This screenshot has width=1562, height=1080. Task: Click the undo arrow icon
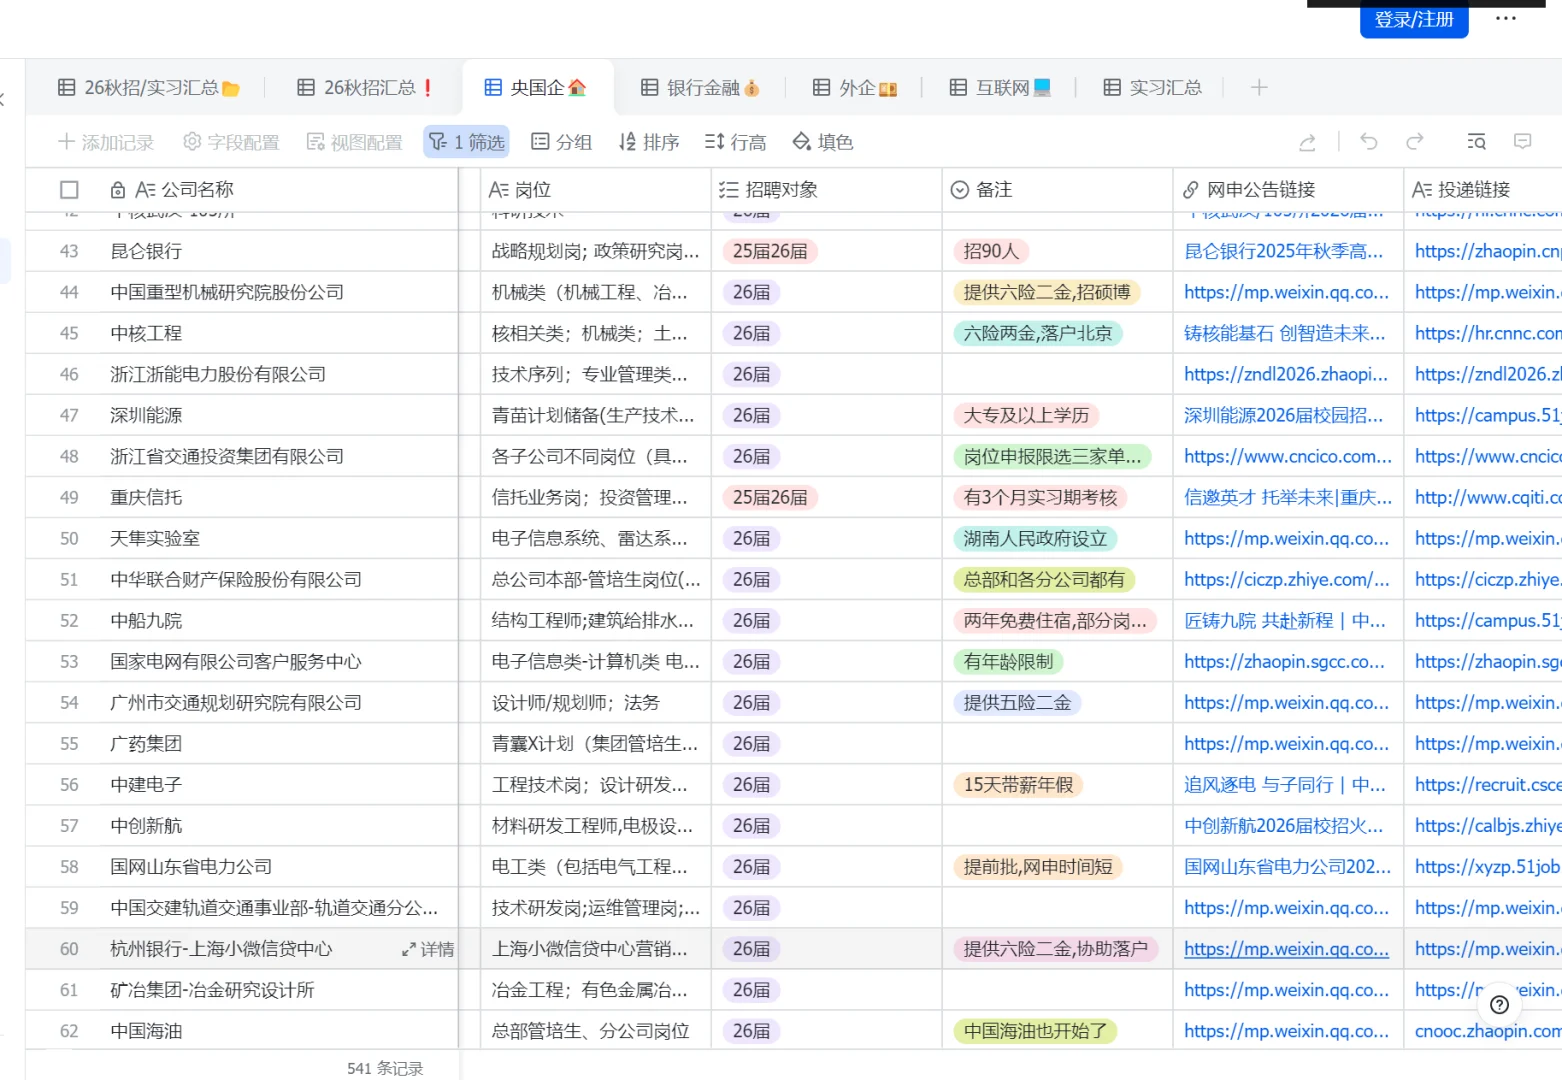click(1369, 142)
